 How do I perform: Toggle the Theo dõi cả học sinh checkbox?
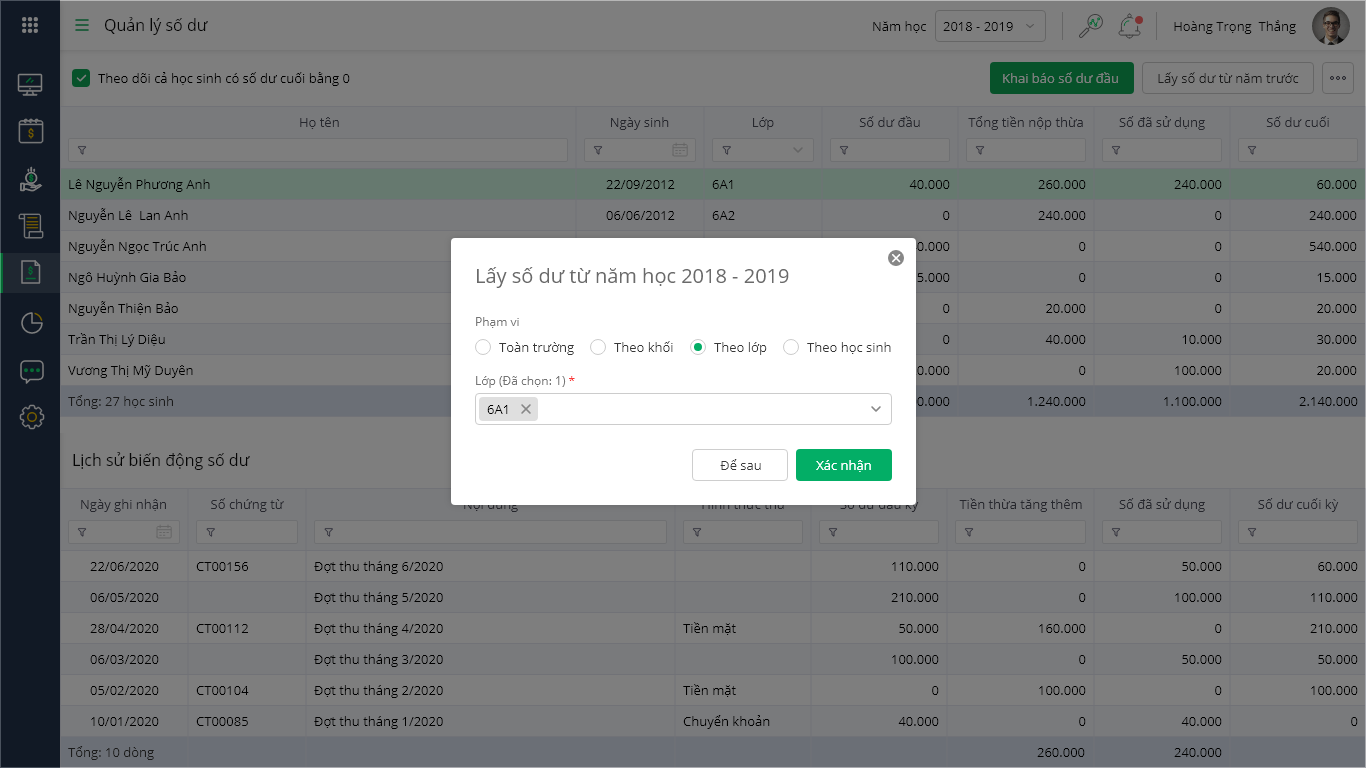[x=81, y=78]
